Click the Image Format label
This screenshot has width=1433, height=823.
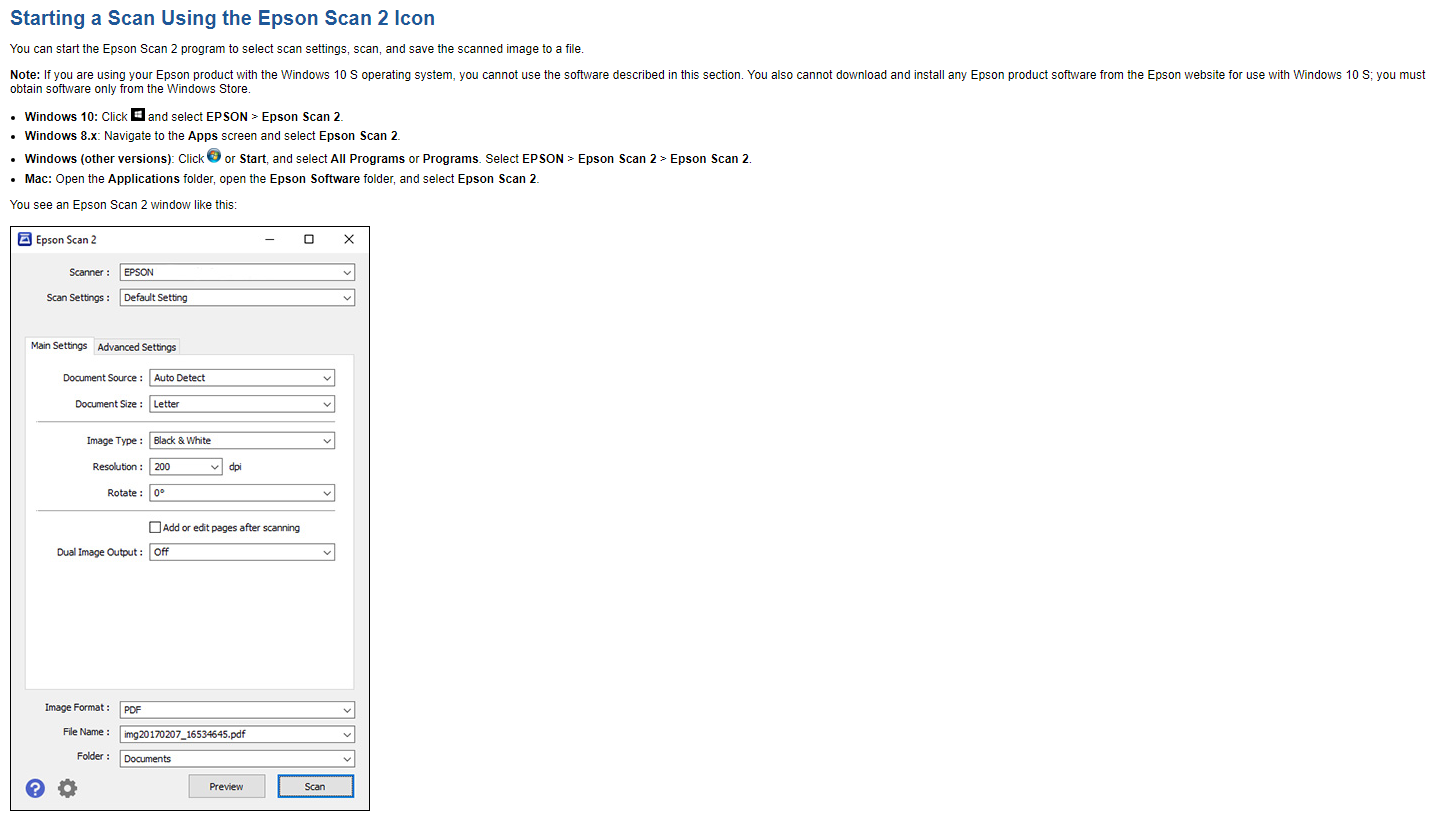[77, 708]
